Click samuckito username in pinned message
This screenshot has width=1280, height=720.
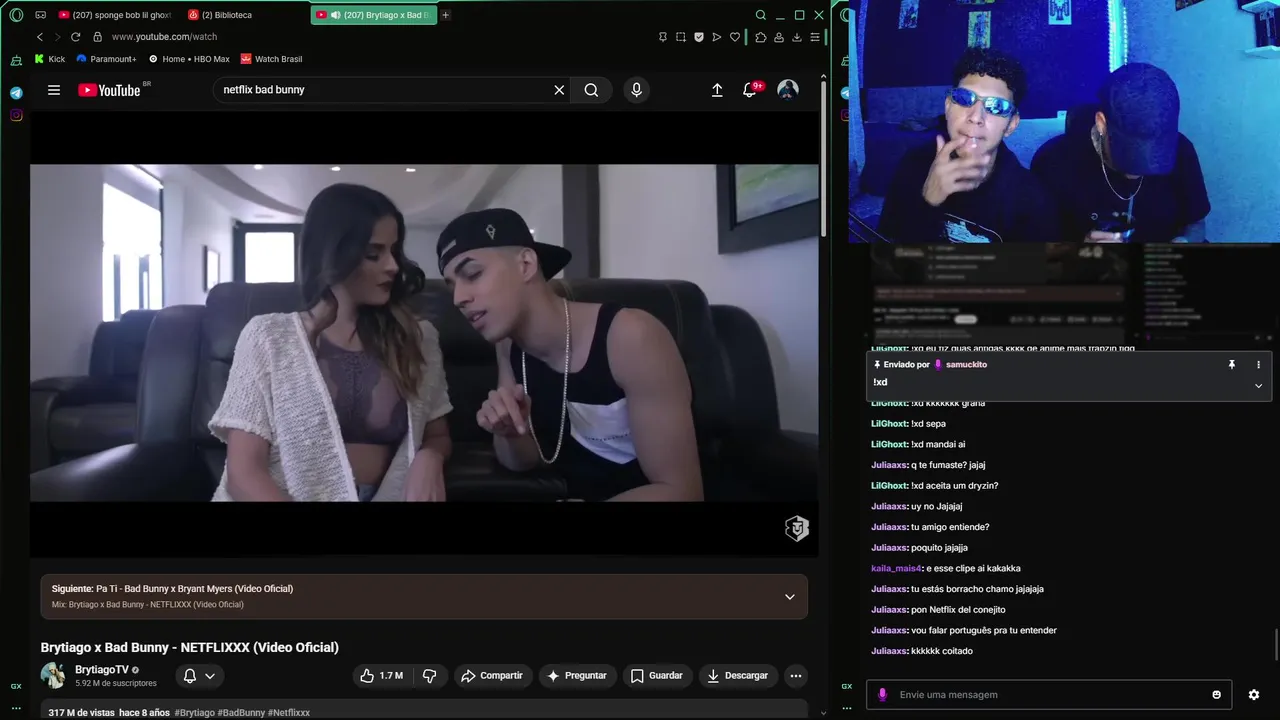point(966,365)
